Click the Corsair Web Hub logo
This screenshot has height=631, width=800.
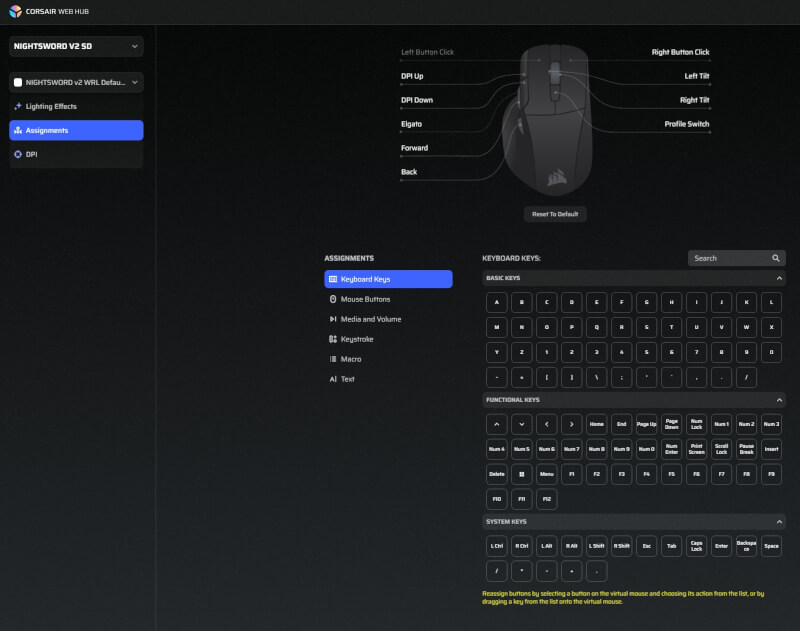point(15,11)
